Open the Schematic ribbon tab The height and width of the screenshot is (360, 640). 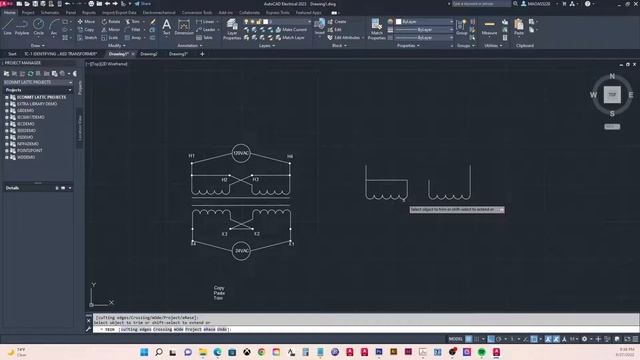click(50, 13)
